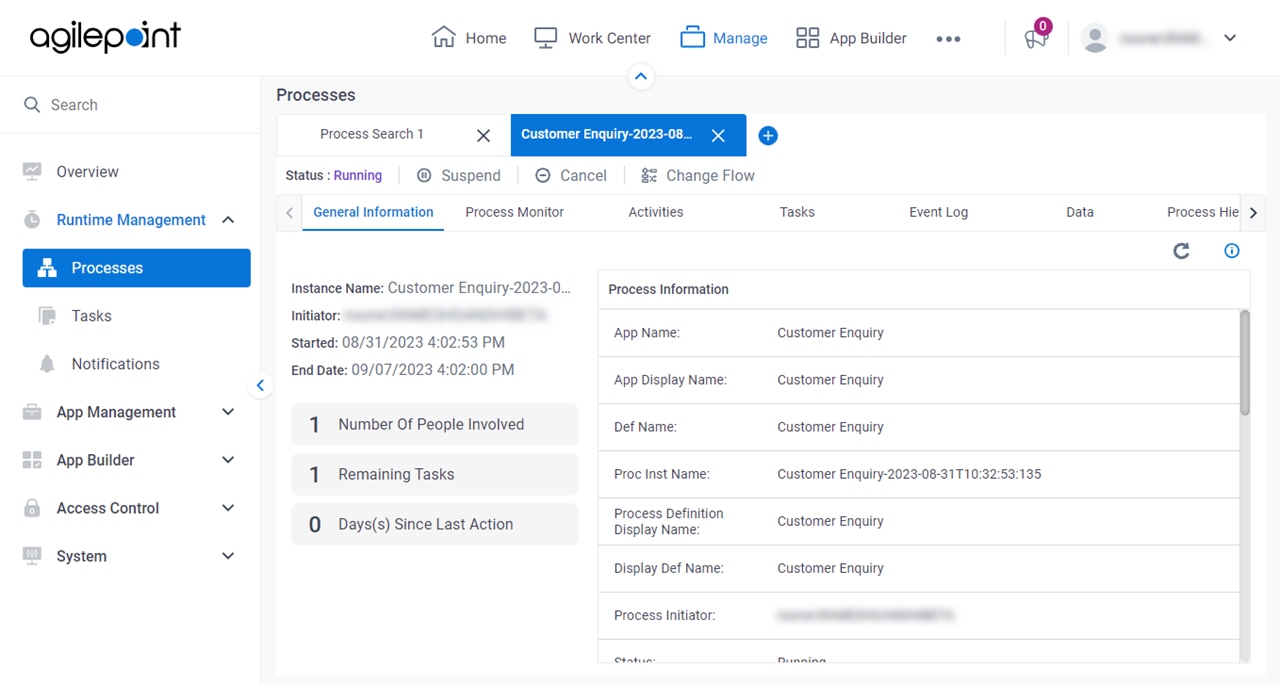Open Work Center monitor icon
Viewport: 1280px width, 684px height.
(x=545, y=37)
